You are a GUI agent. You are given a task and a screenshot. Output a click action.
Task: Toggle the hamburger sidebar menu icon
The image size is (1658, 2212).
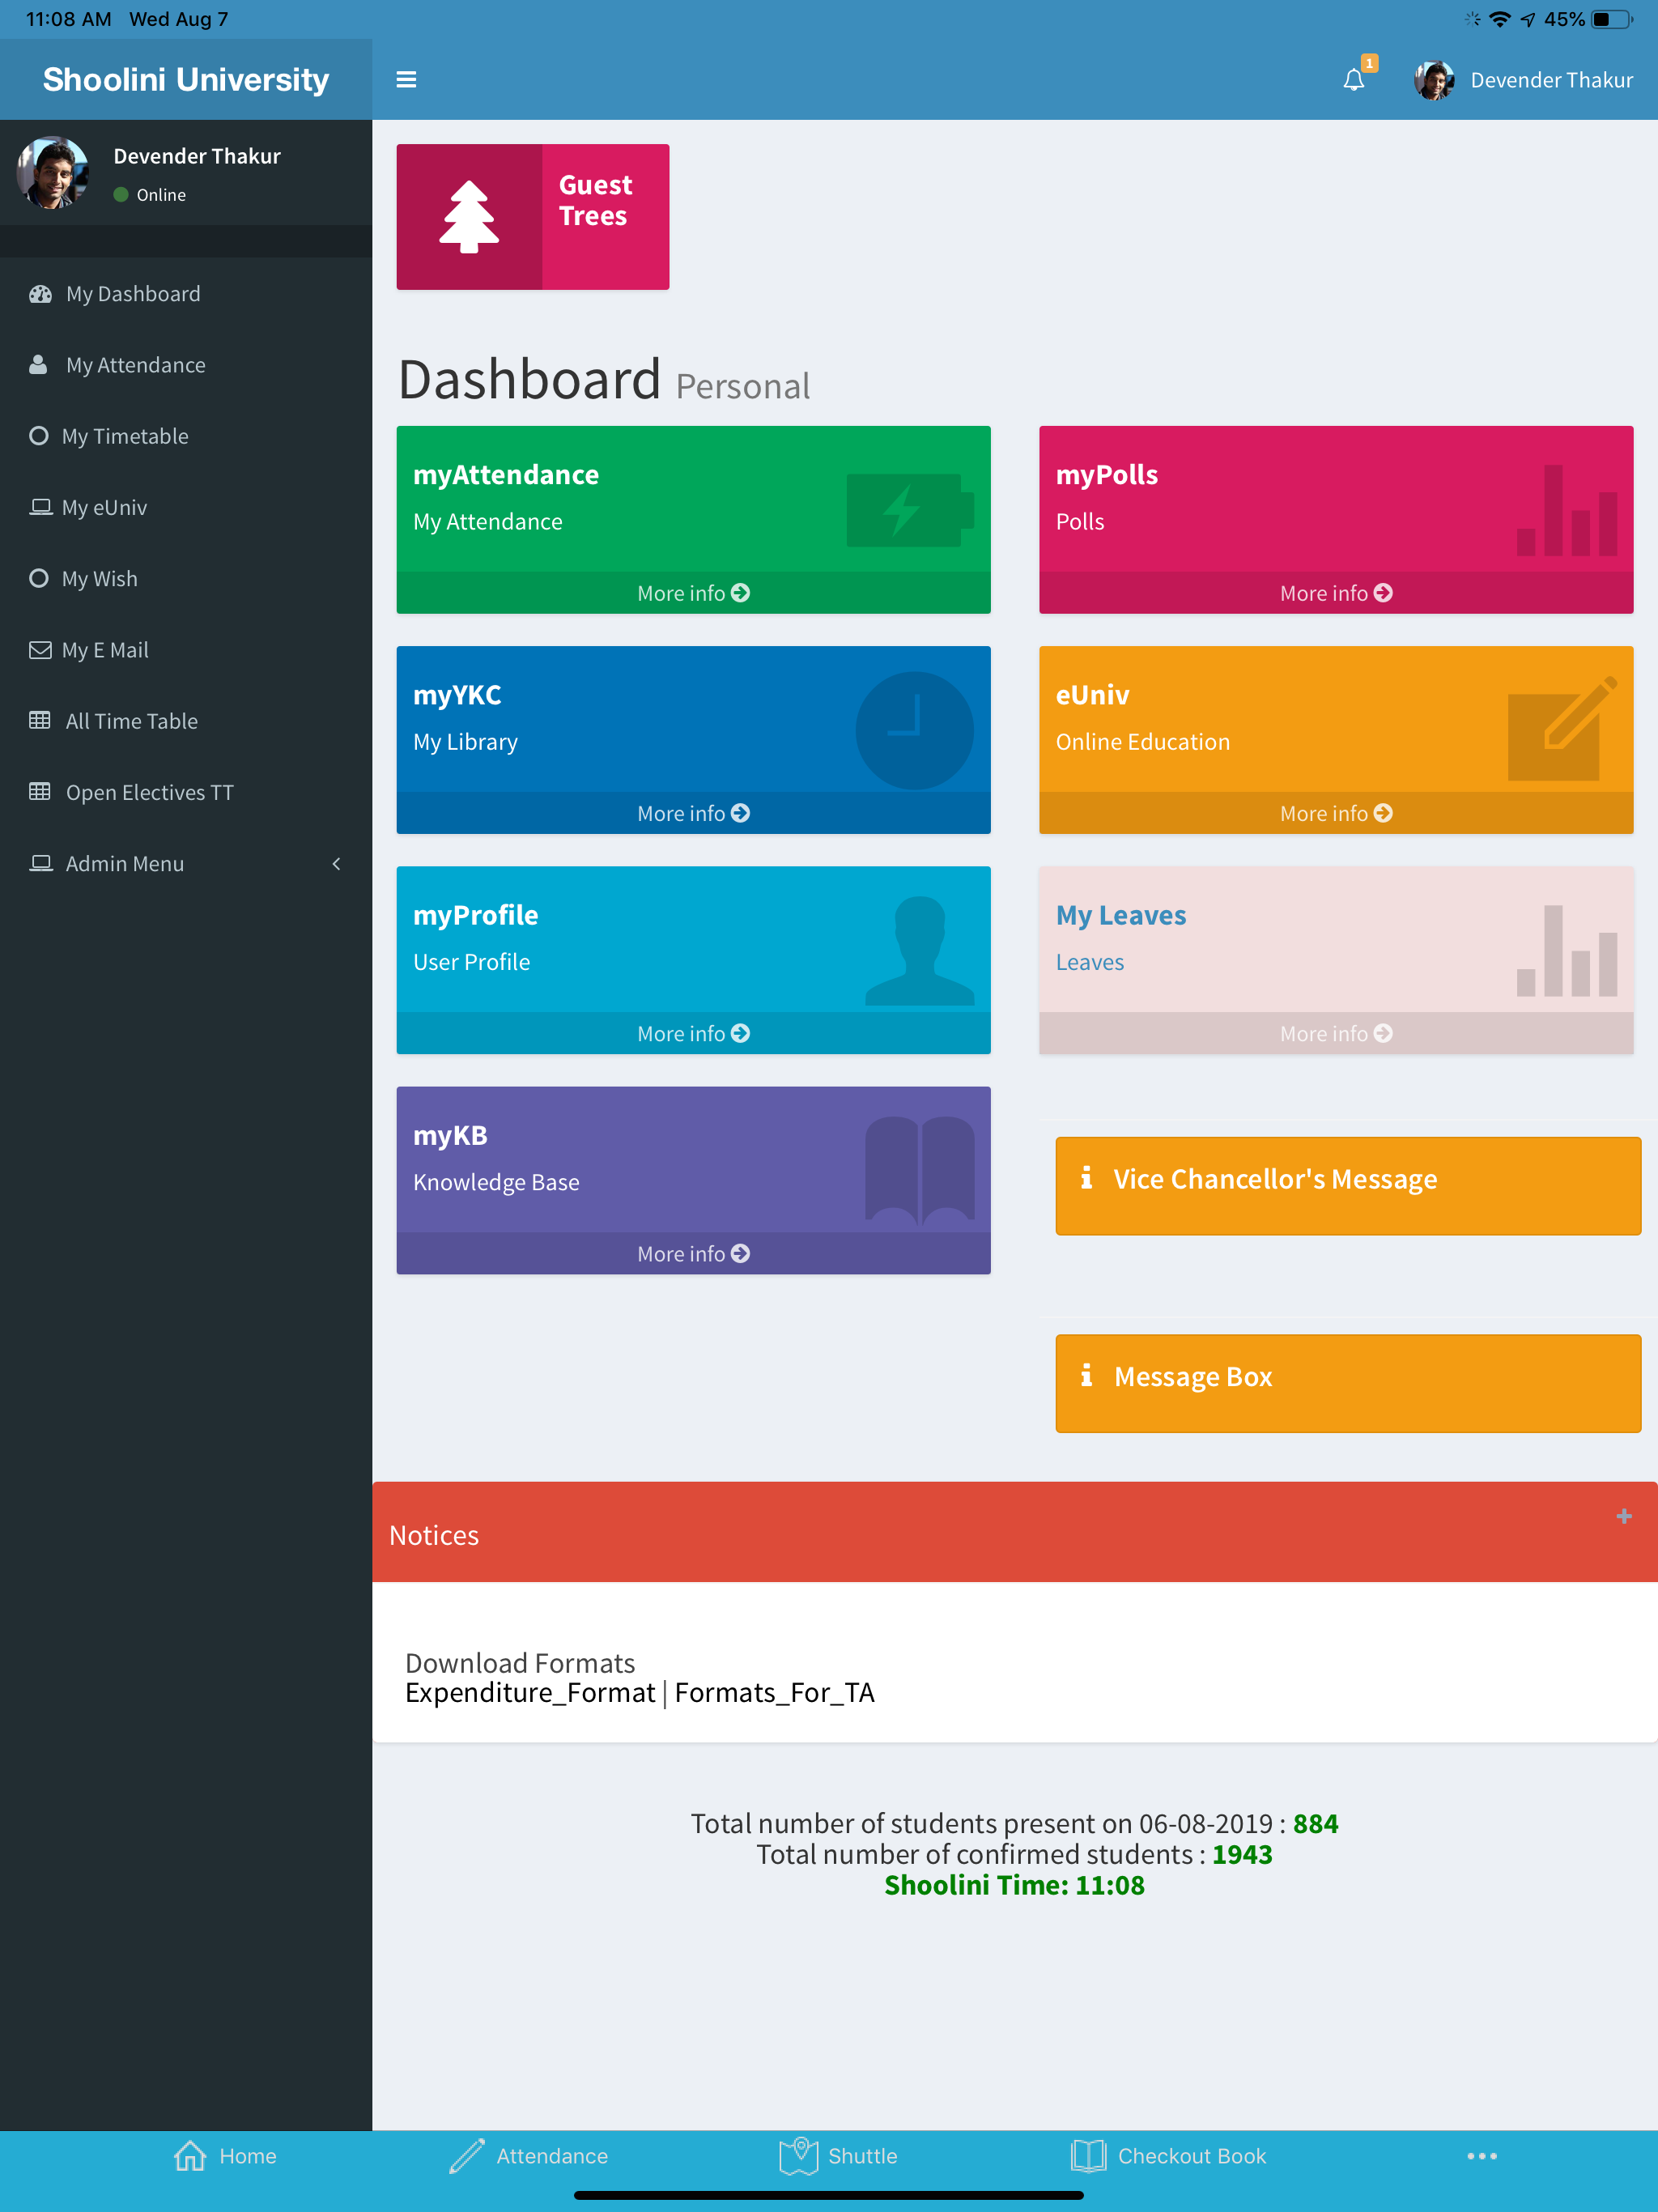406,80
